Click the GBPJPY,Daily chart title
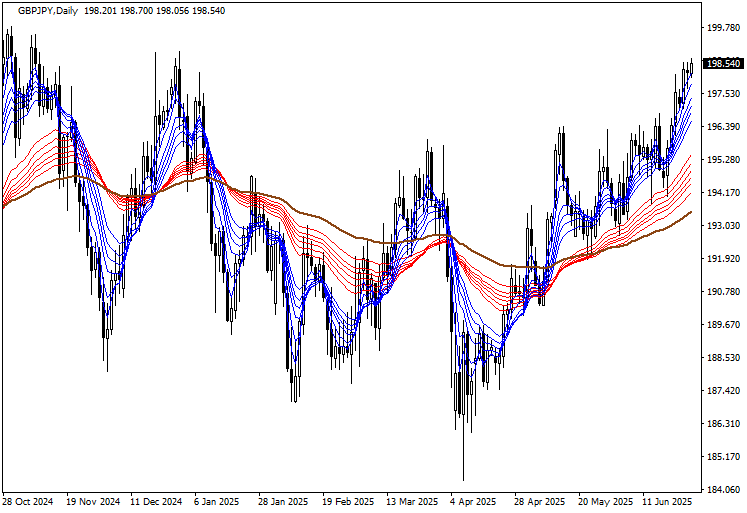 48,10
